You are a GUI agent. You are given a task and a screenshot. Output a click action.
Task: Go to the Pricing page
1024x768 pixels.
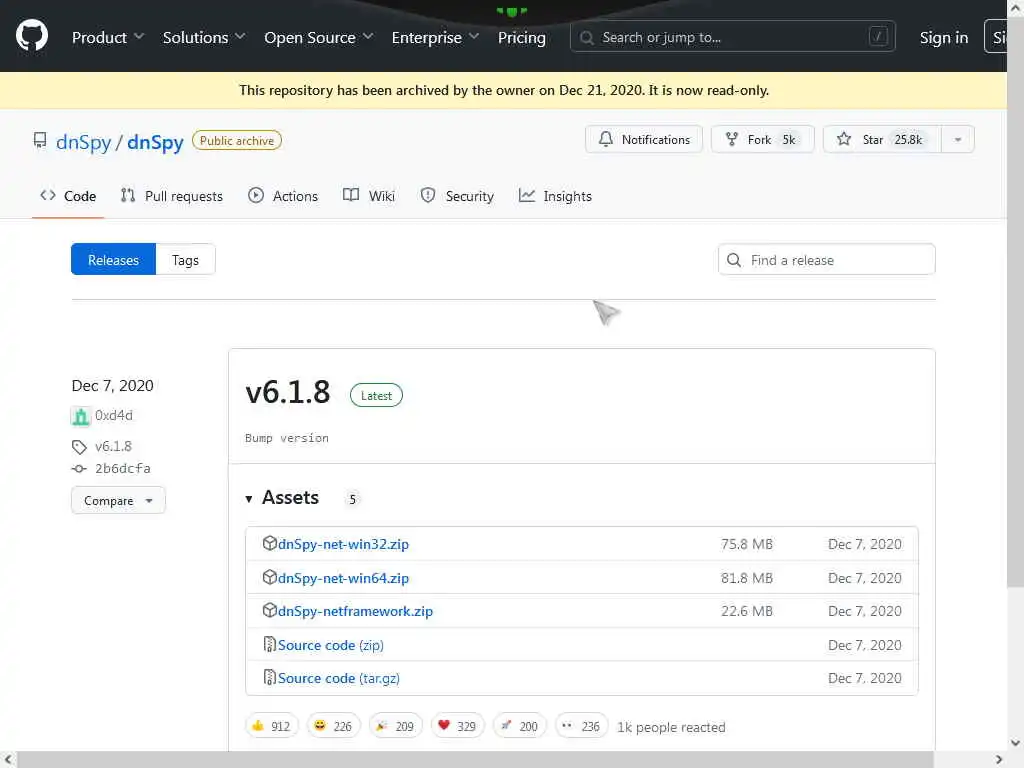pos(522,37)
